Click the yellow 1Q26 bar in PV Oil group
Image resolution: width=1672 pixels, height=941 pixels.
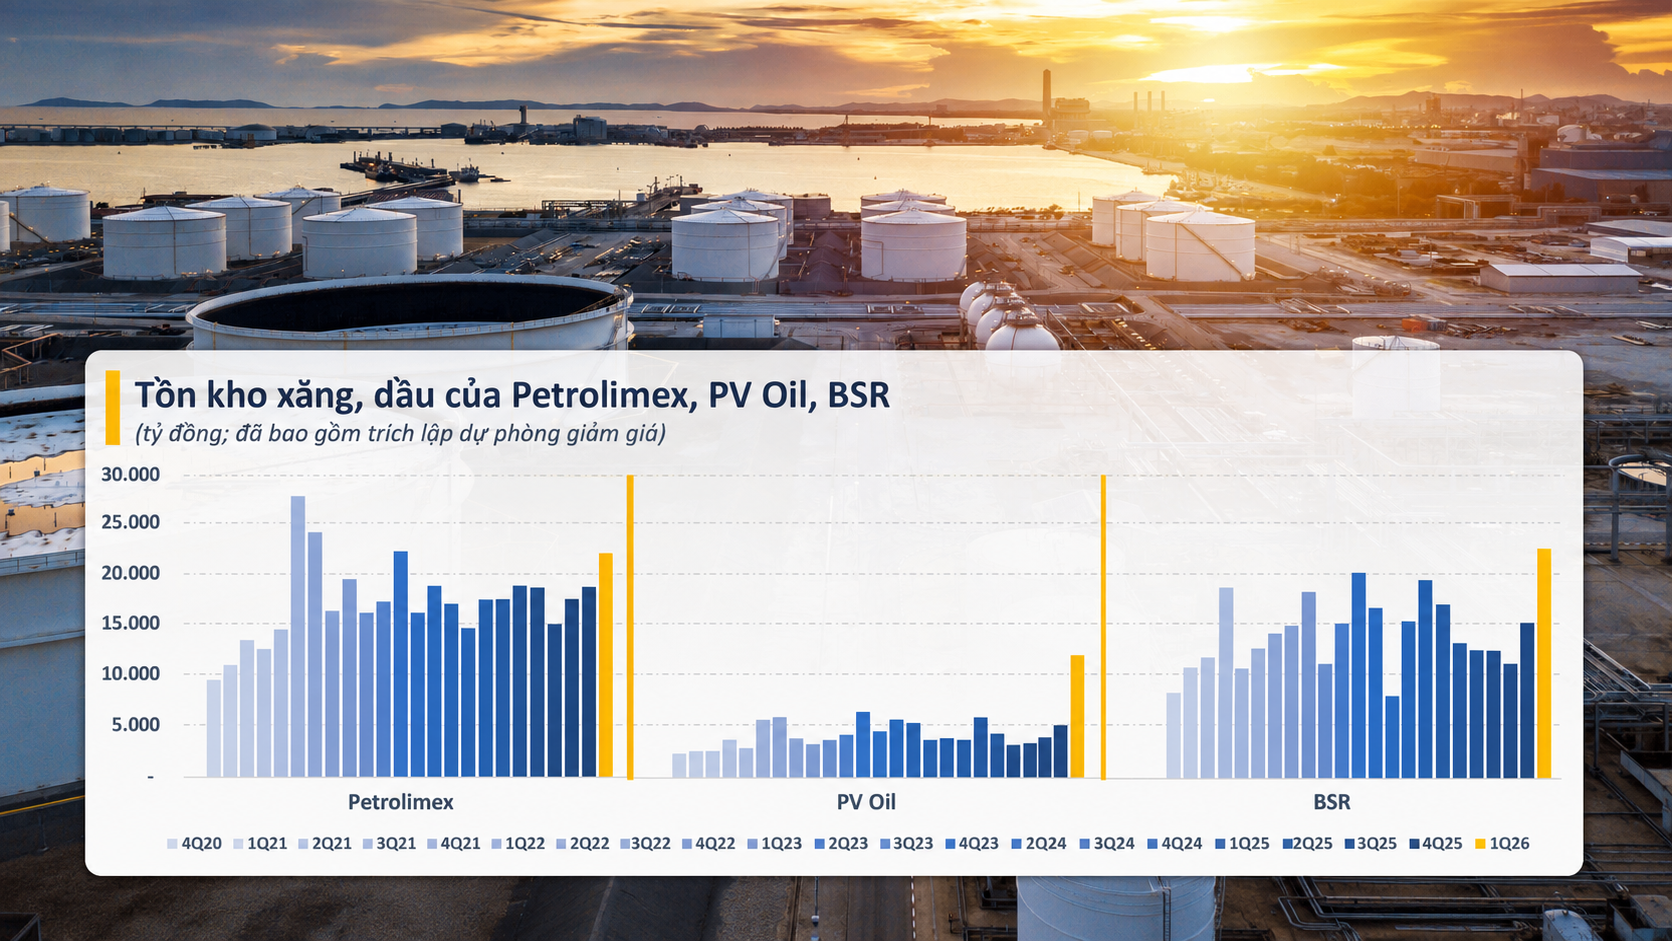[x=1077, y=716]
